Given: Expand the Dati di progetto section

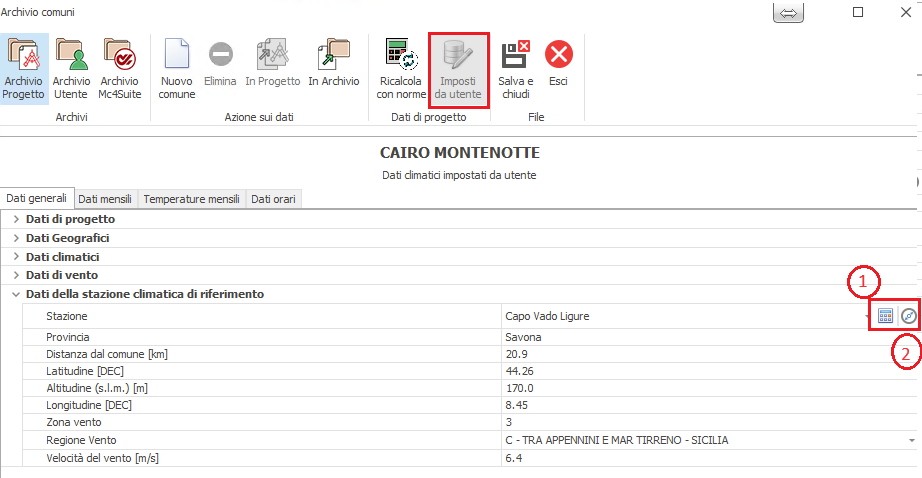Looking at the screenshot, I should coord(16,219).
